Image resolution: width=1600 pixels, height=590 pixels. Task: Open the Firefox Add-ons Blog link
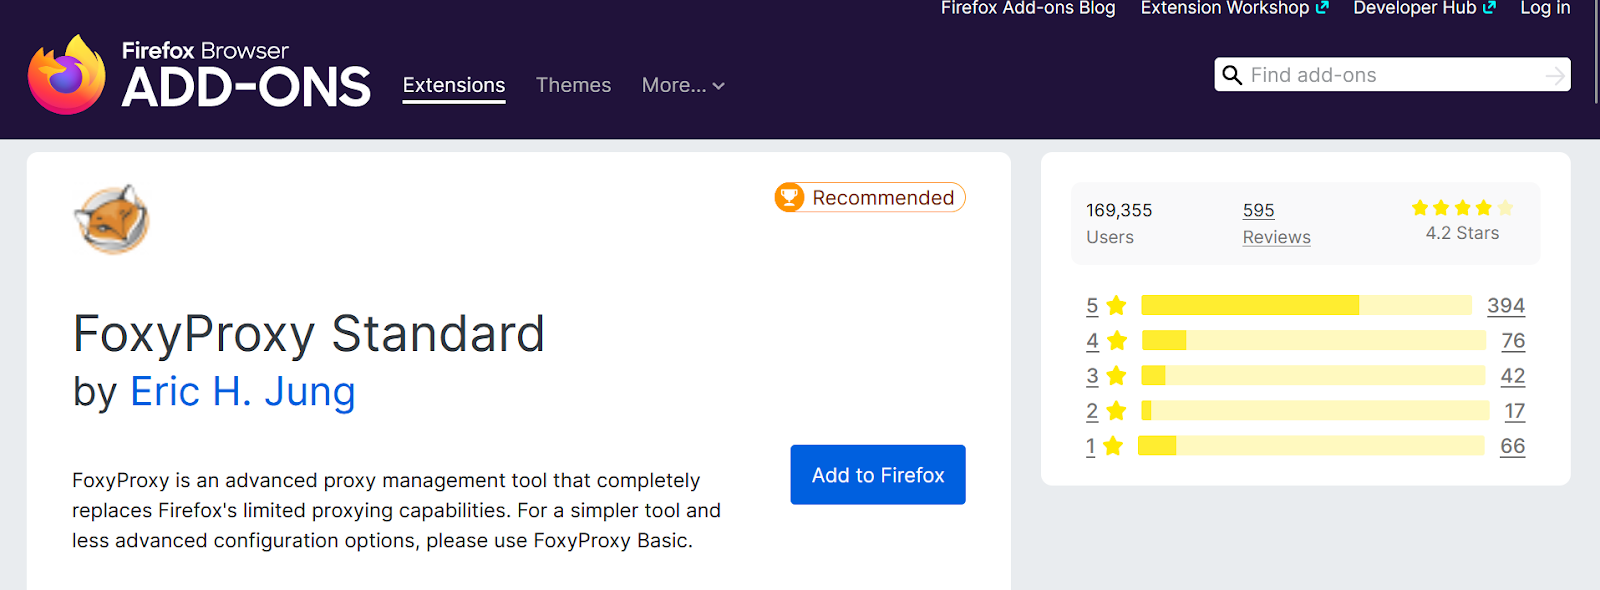[1028, 8]
